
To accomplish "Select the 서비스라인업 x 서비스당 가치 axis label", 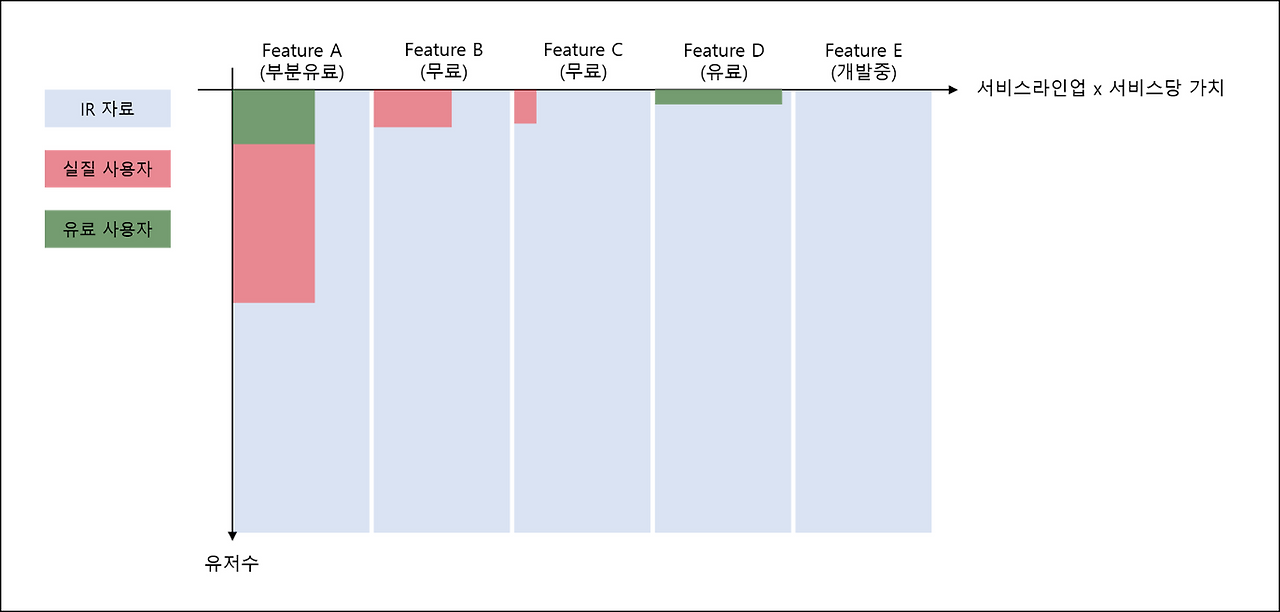I will [x=1100, y=88].
